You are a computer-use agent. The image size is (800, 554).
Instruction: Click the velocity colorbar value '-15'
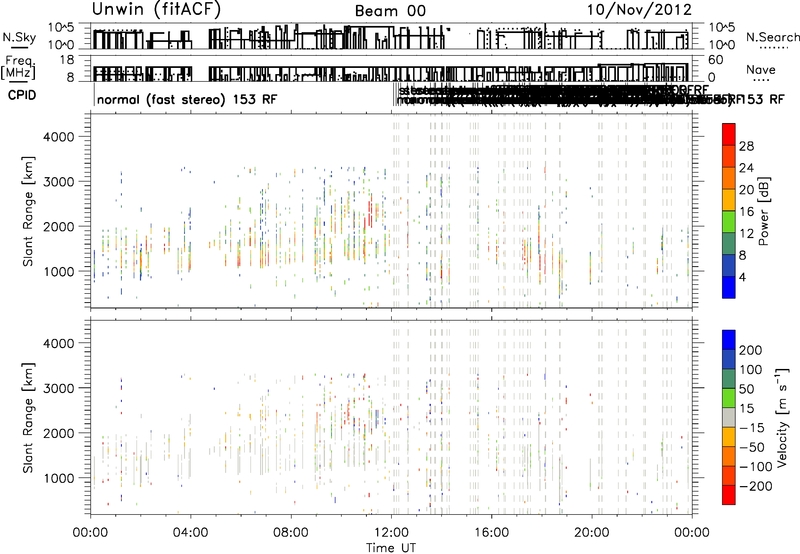[x=752, y=427]
